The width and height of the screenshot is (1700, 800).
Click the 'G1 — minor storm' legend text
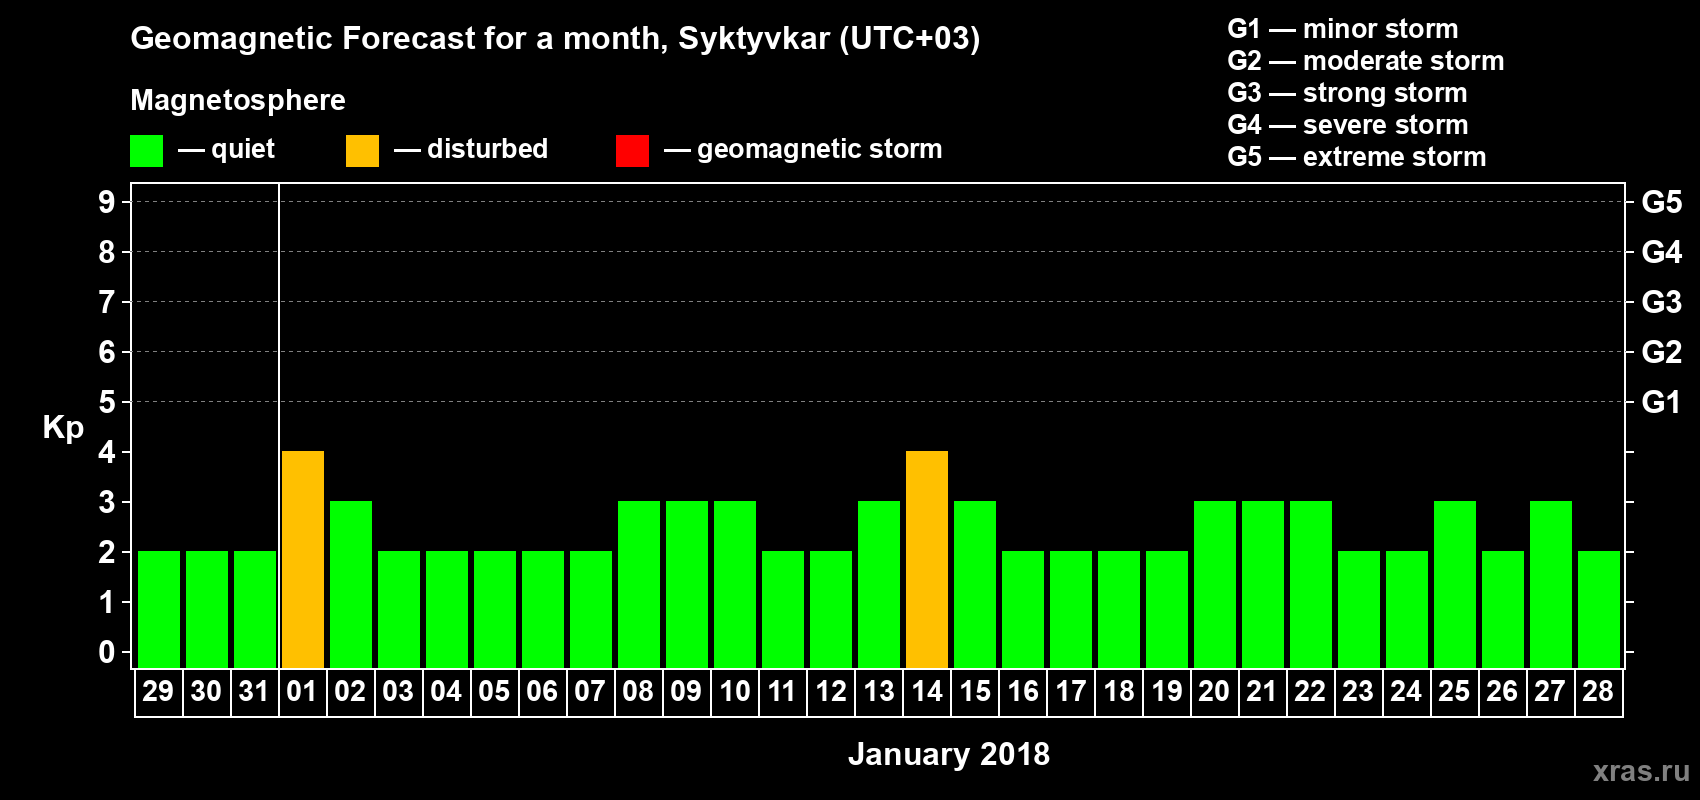click(1343, 29)
